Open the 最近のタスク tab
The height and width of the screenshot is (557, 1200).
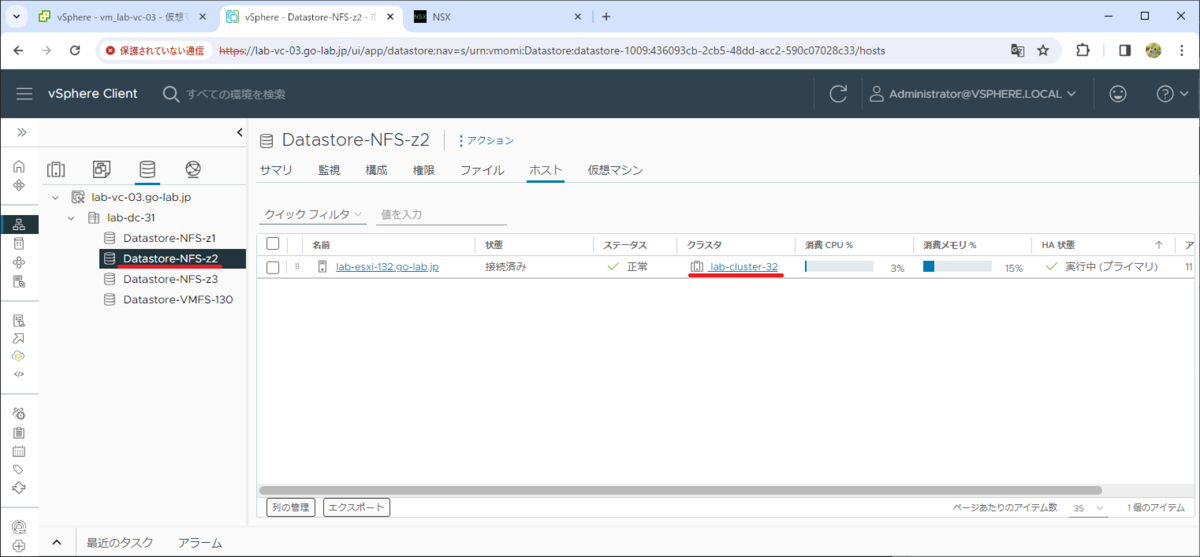coord(120,543)
